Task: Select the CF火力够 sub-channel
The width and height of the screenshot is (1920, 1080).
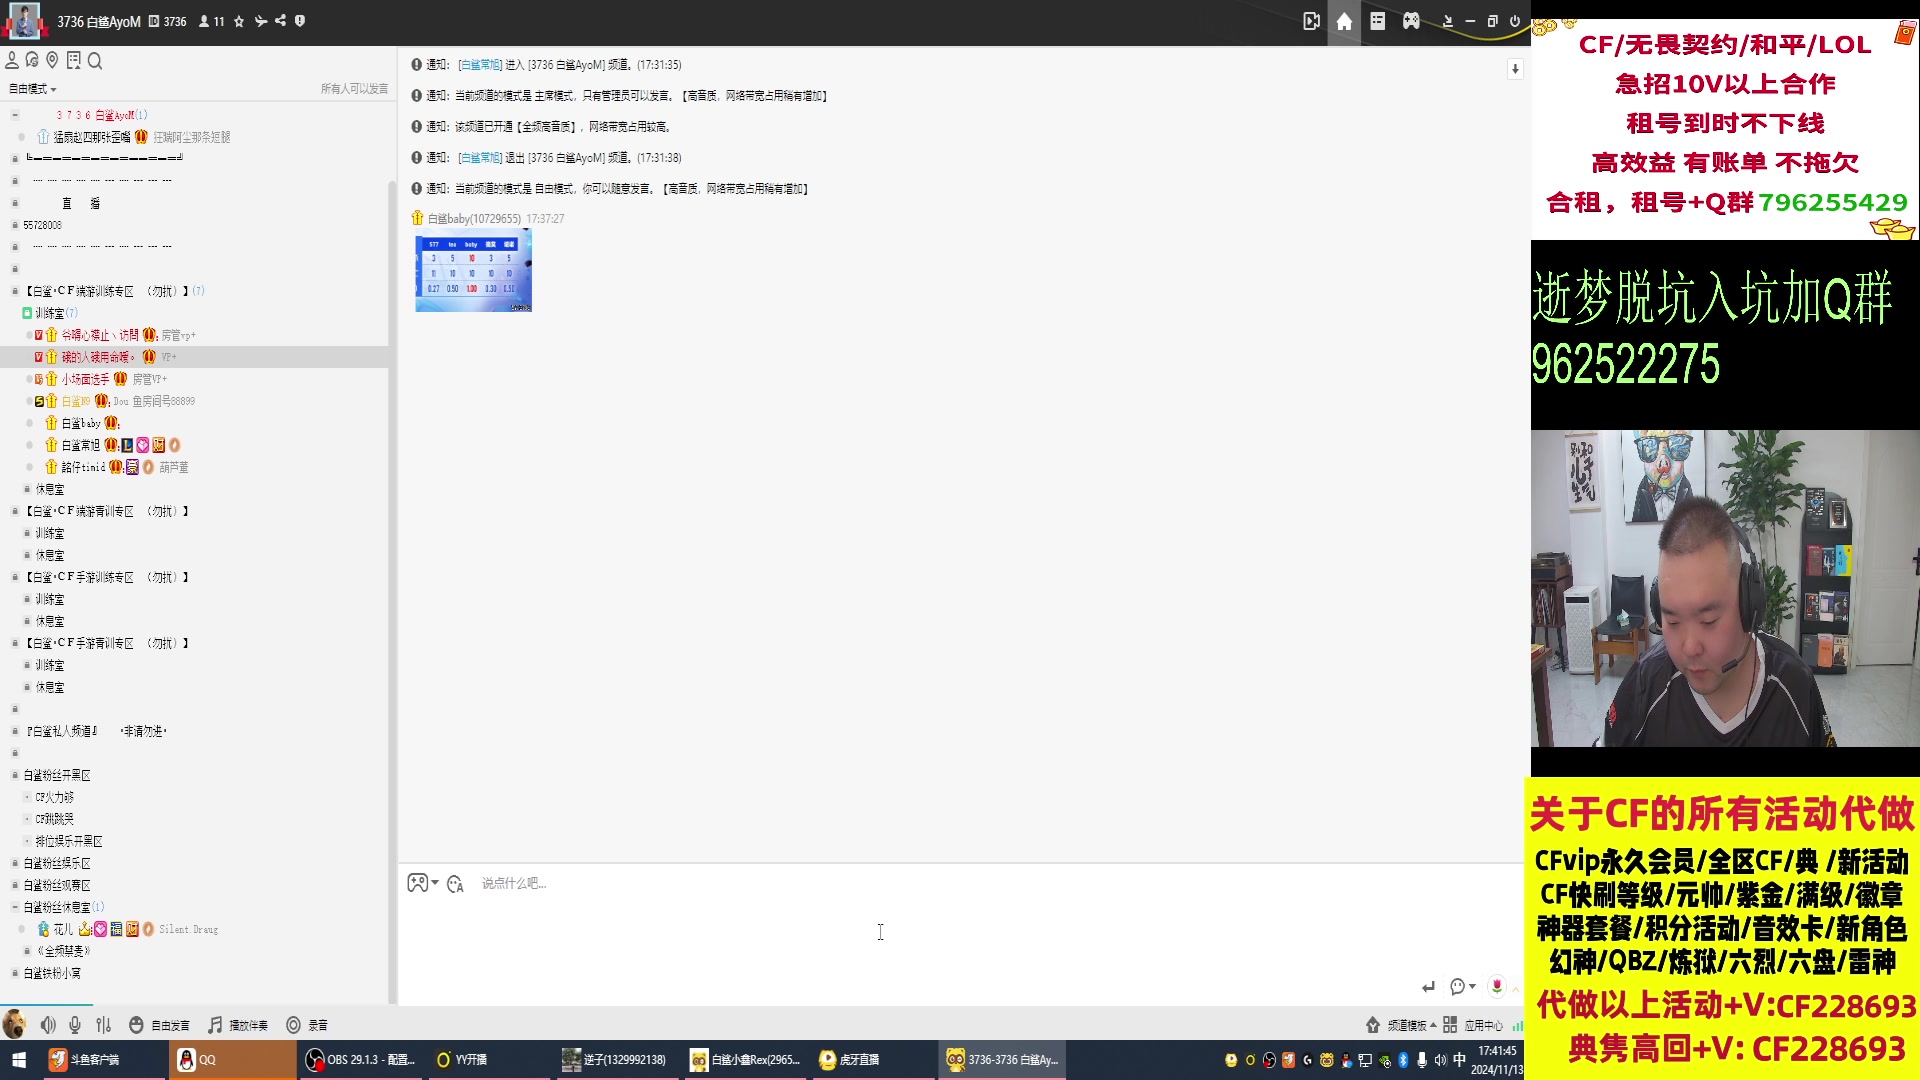Action: (55, 797)
